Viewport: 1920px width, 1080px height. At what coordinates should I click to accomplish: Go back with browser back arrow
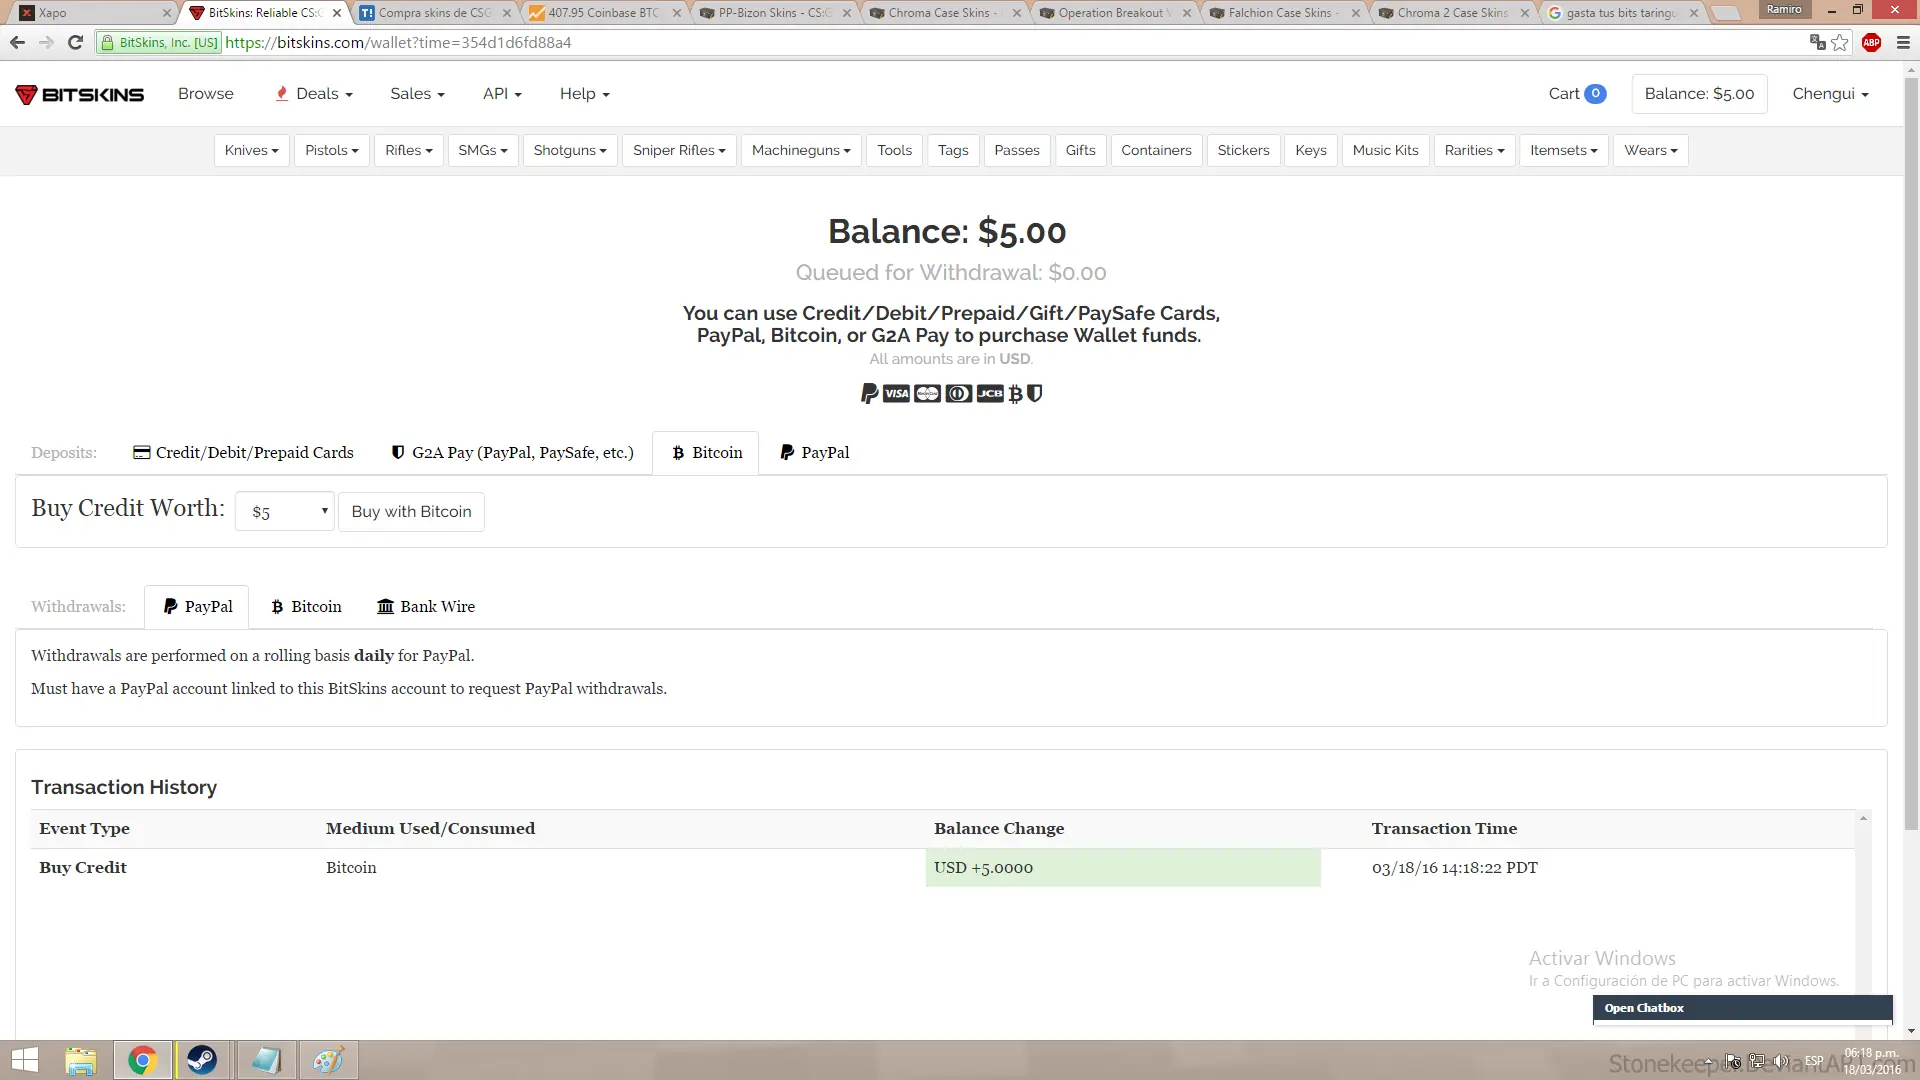(17, 43)
